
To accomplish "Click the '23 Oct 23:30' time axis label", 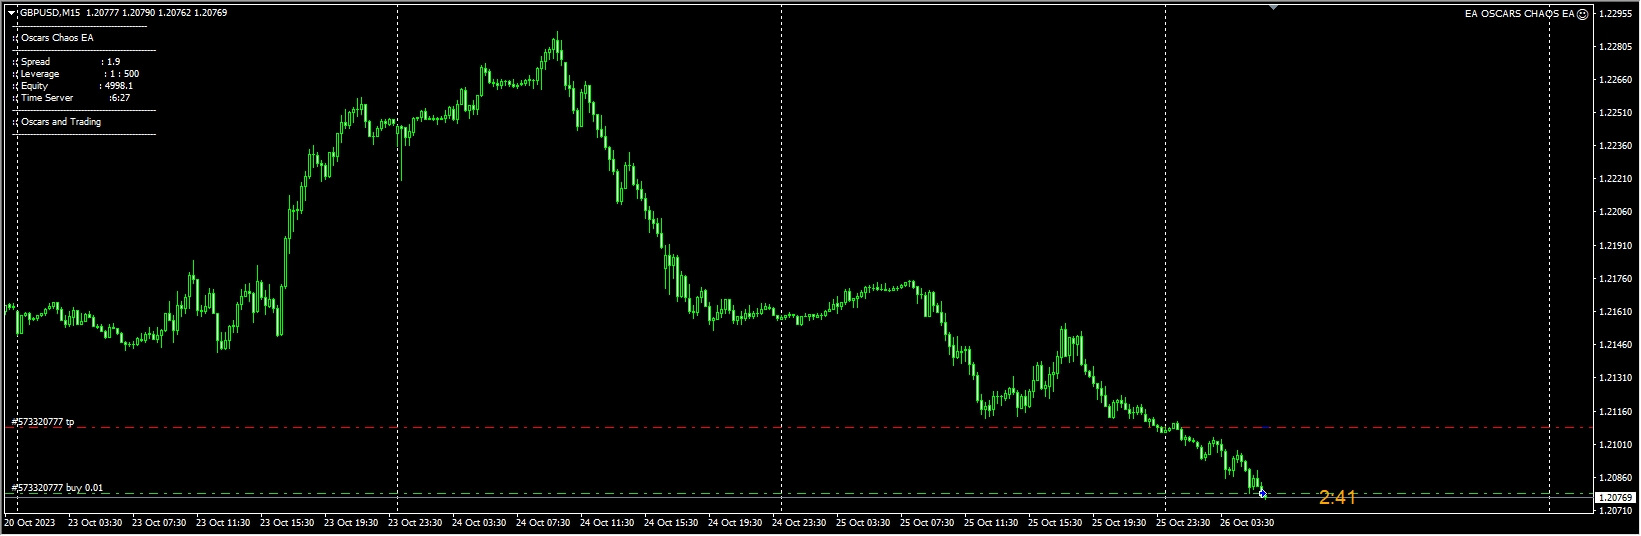I will tap(415, 522).
